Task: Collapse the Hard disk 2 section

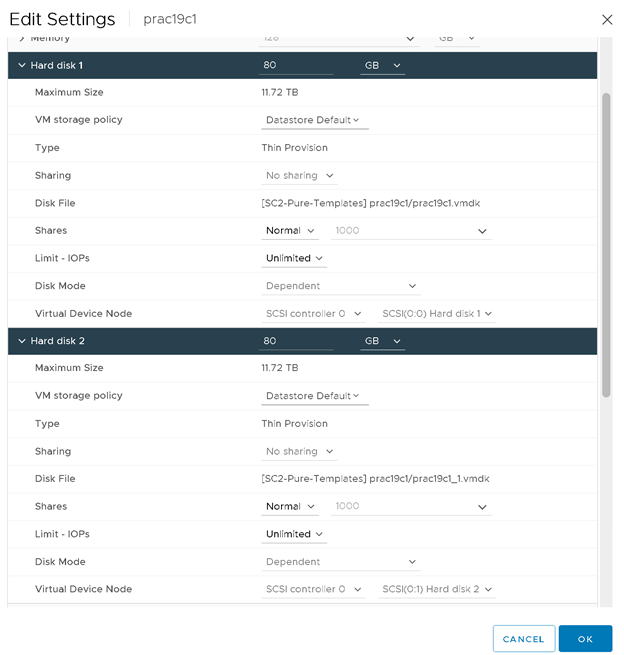Action: [x=22, y=341]
